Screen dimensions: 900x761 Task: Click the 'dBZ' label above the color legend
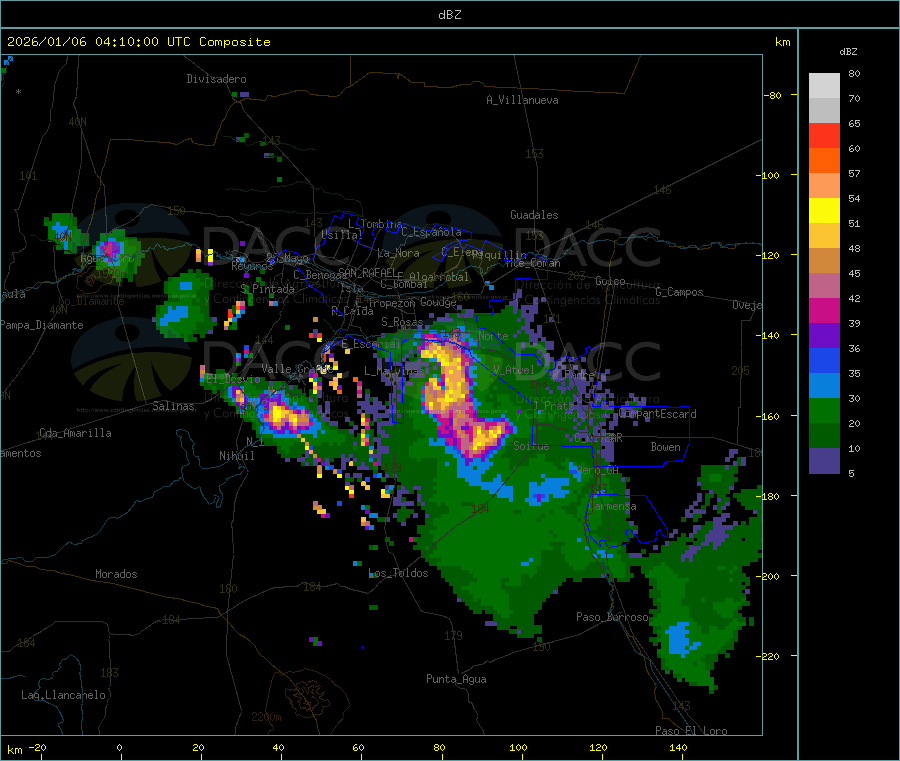[848, 52]
